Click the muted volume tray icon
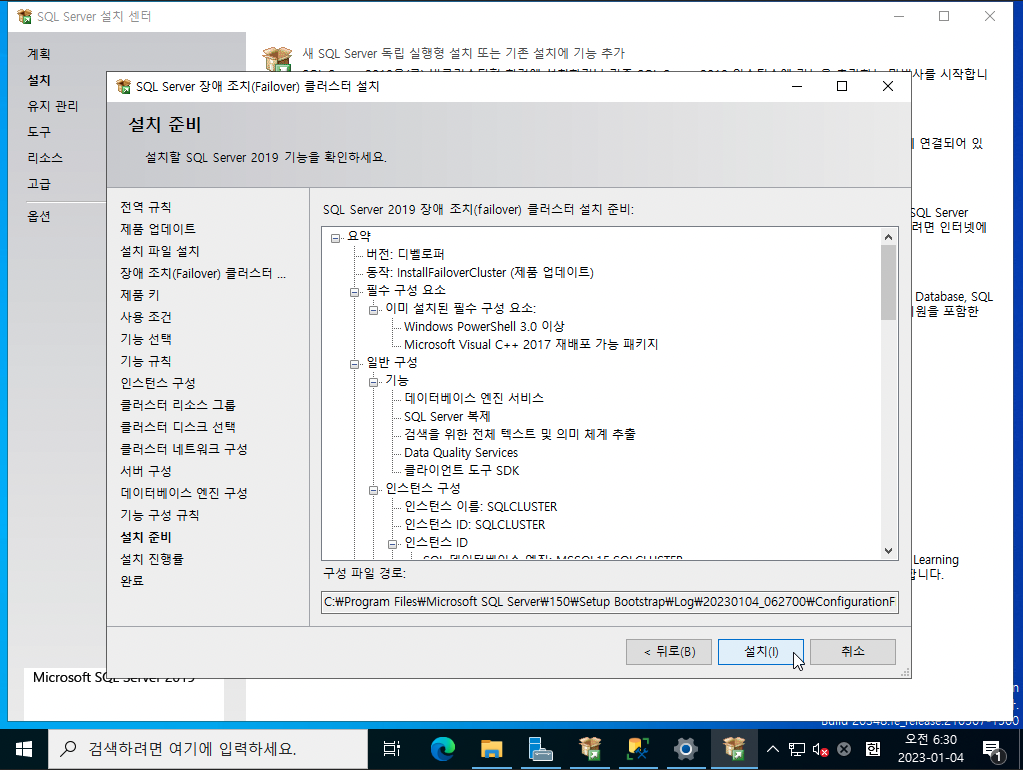Viewport: 1023px width, 770px height. pos(820,749)
